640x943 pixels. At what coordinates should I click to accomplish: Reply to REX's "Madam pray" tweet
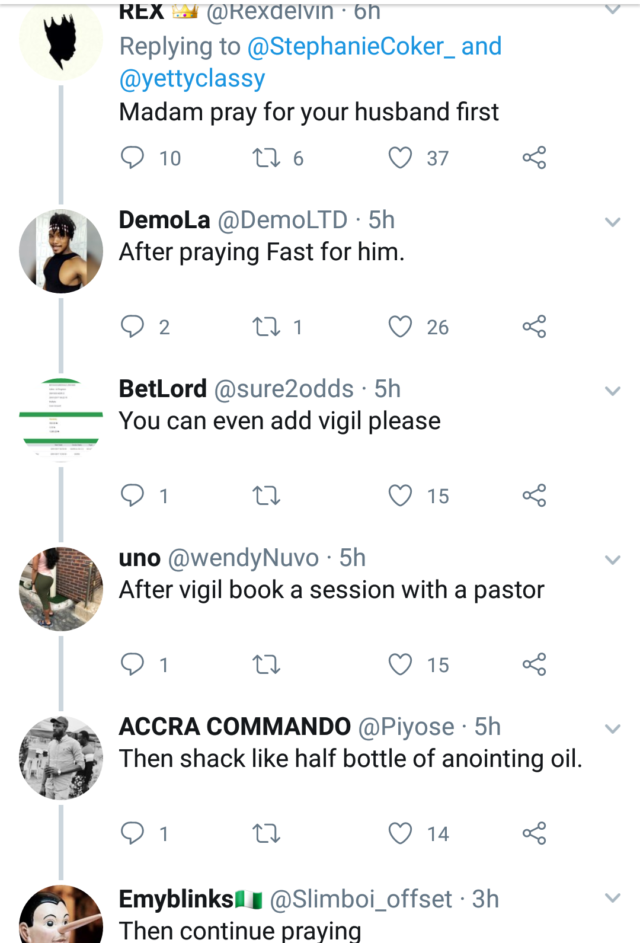point(133,158)
